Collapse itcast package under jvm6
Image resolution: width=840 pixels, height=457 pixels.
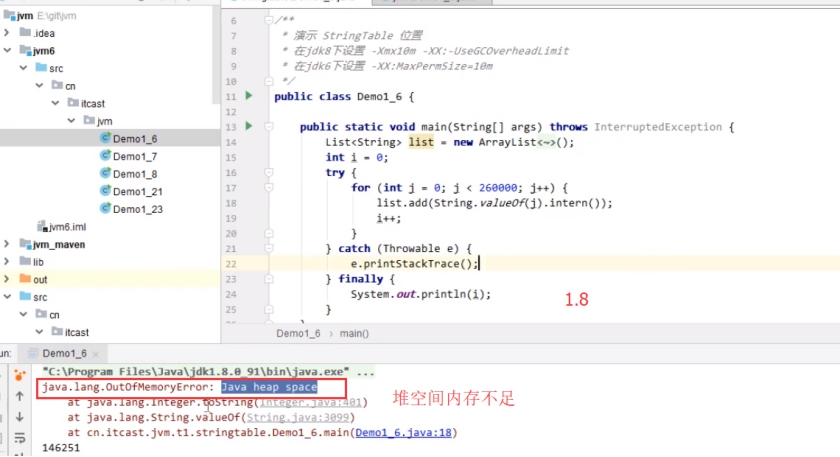(x=55, y=103)
